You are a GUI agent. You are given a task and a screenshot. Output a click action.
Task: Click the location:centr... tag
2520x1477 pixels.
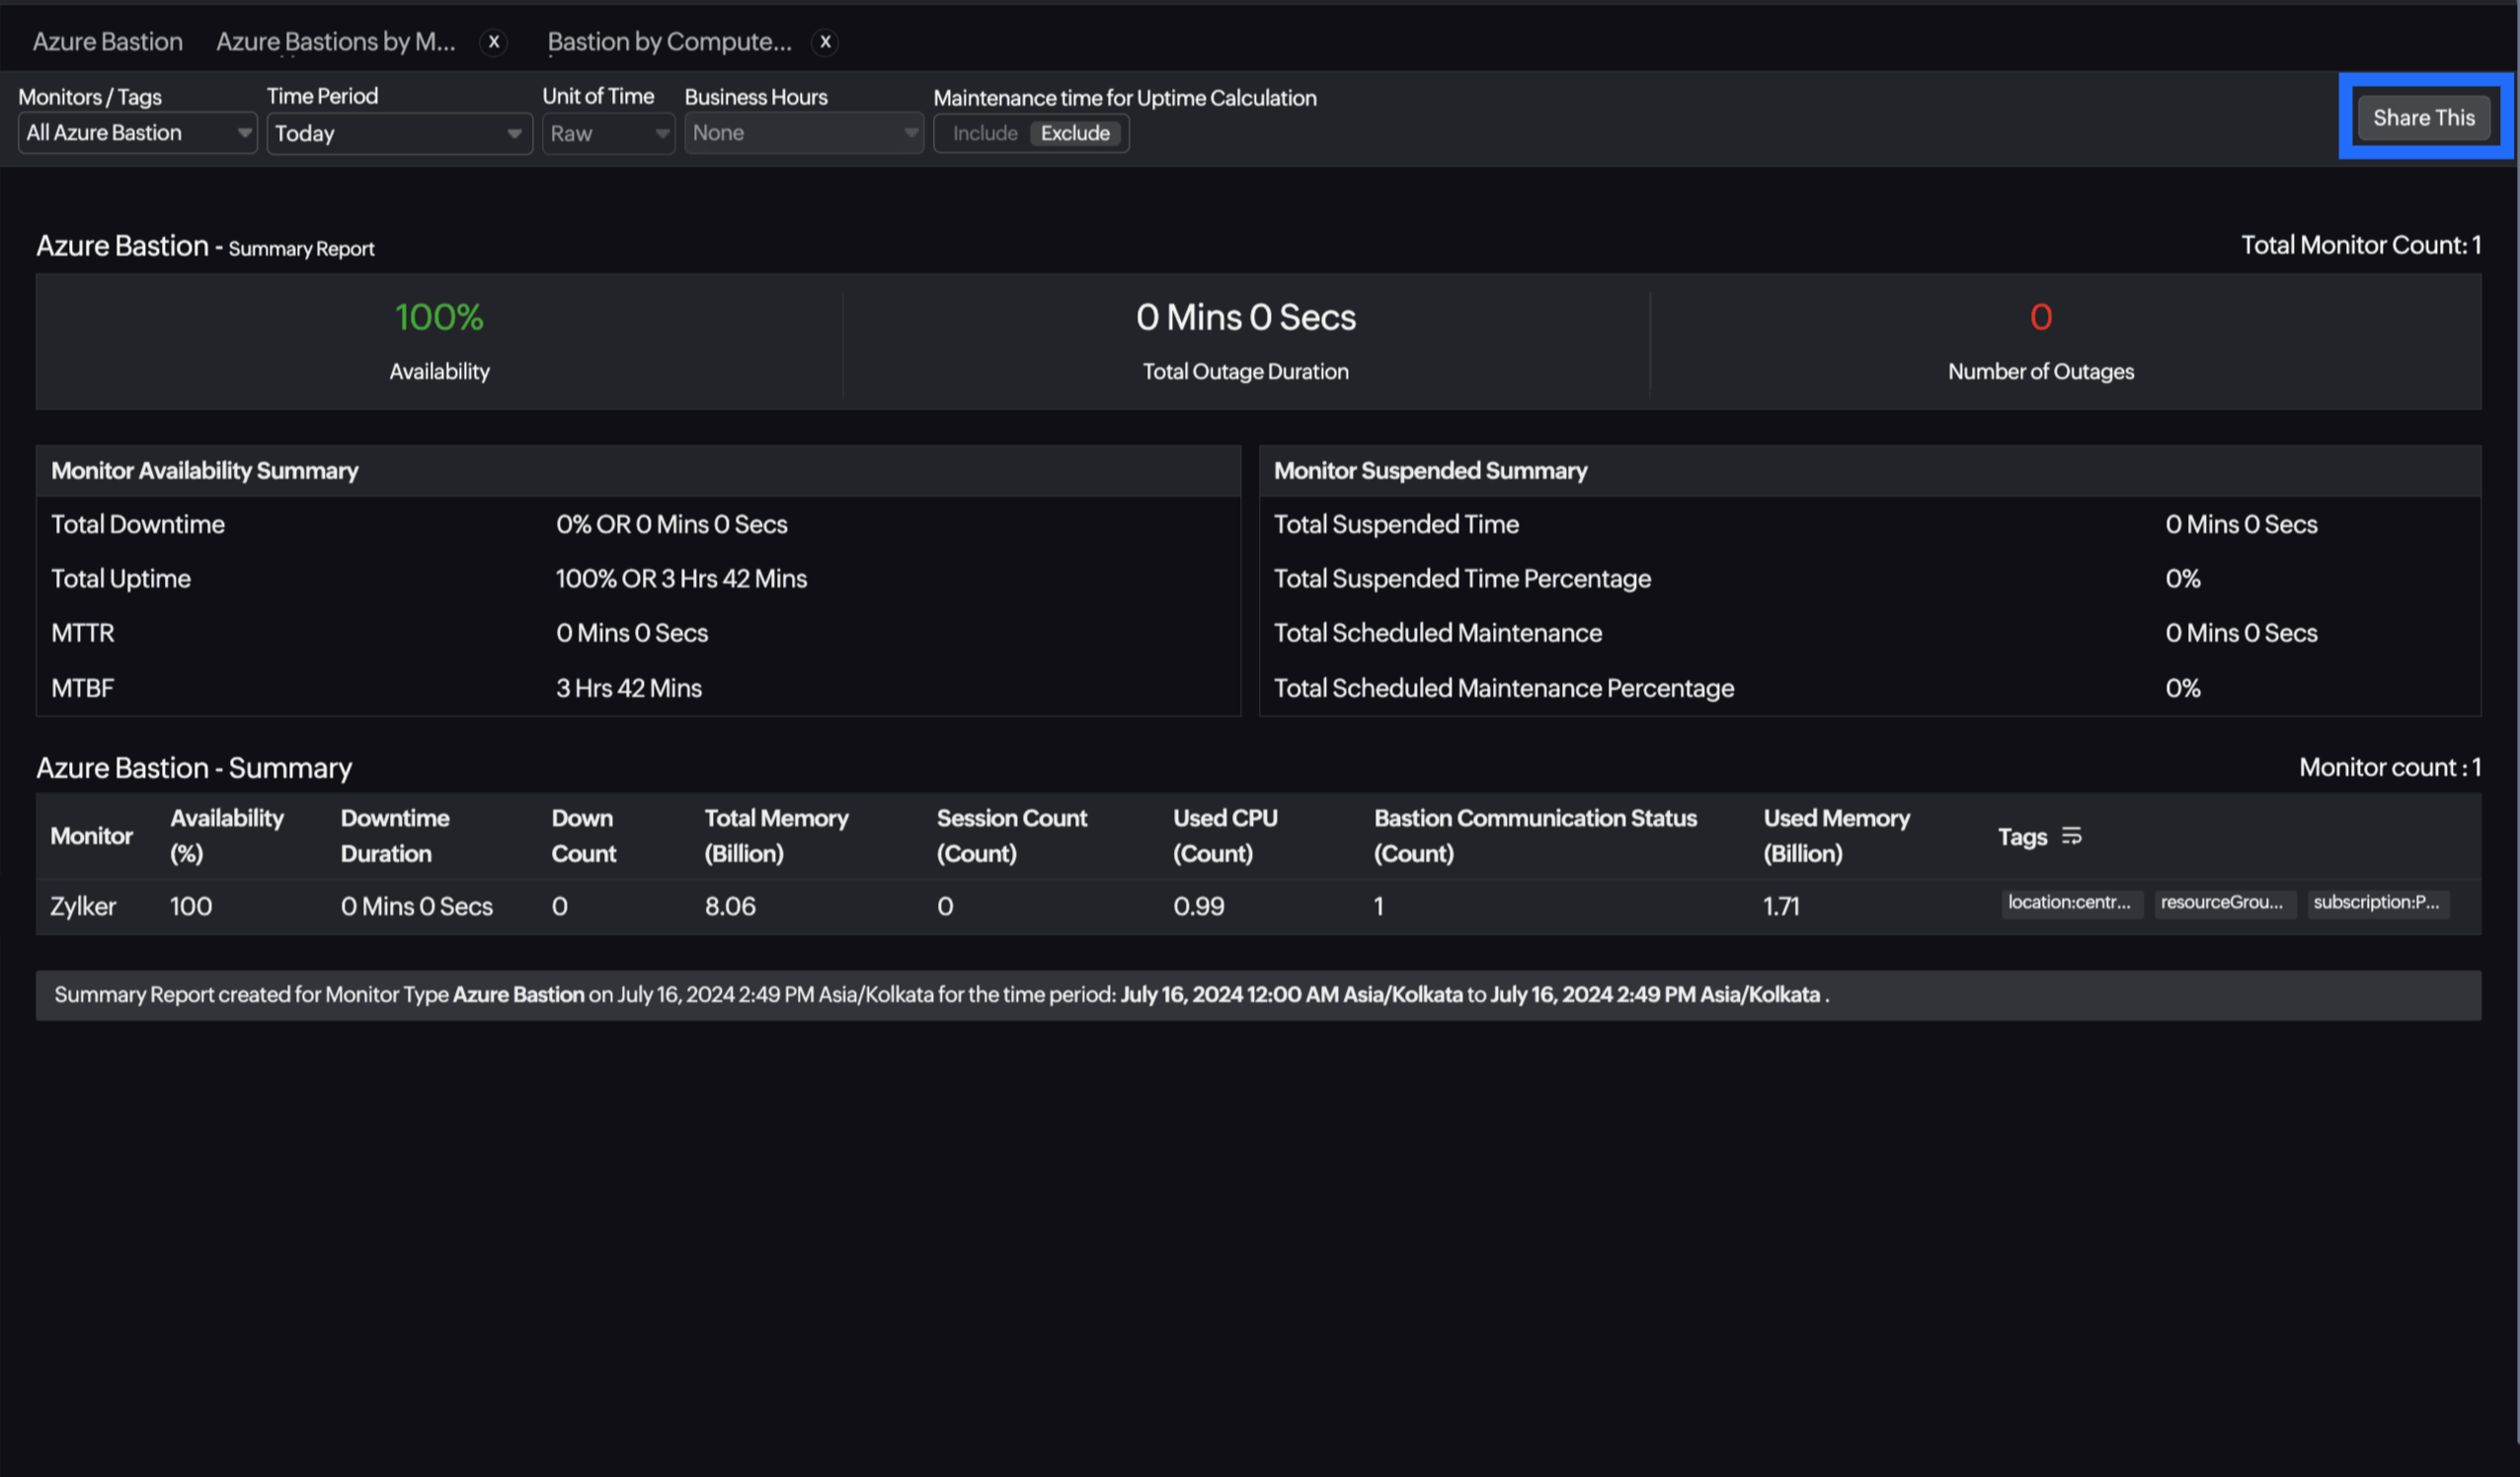tap(2069, 902)
